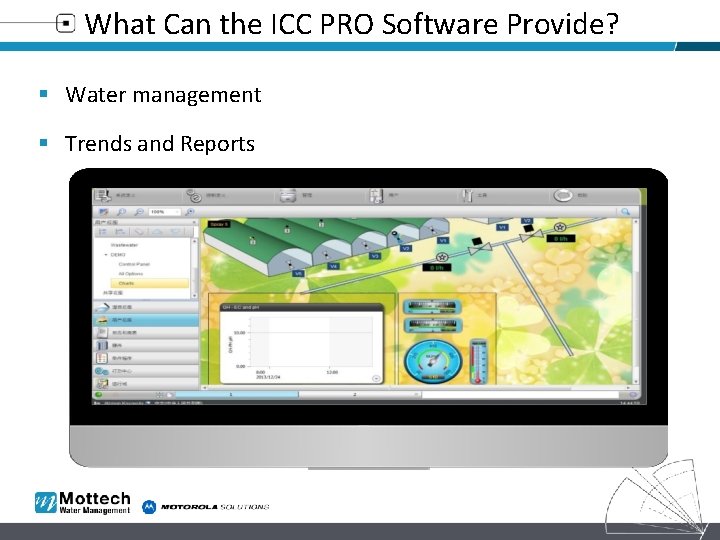
Task: Click the second tree toolbar icon
Action: pos(119,232)
